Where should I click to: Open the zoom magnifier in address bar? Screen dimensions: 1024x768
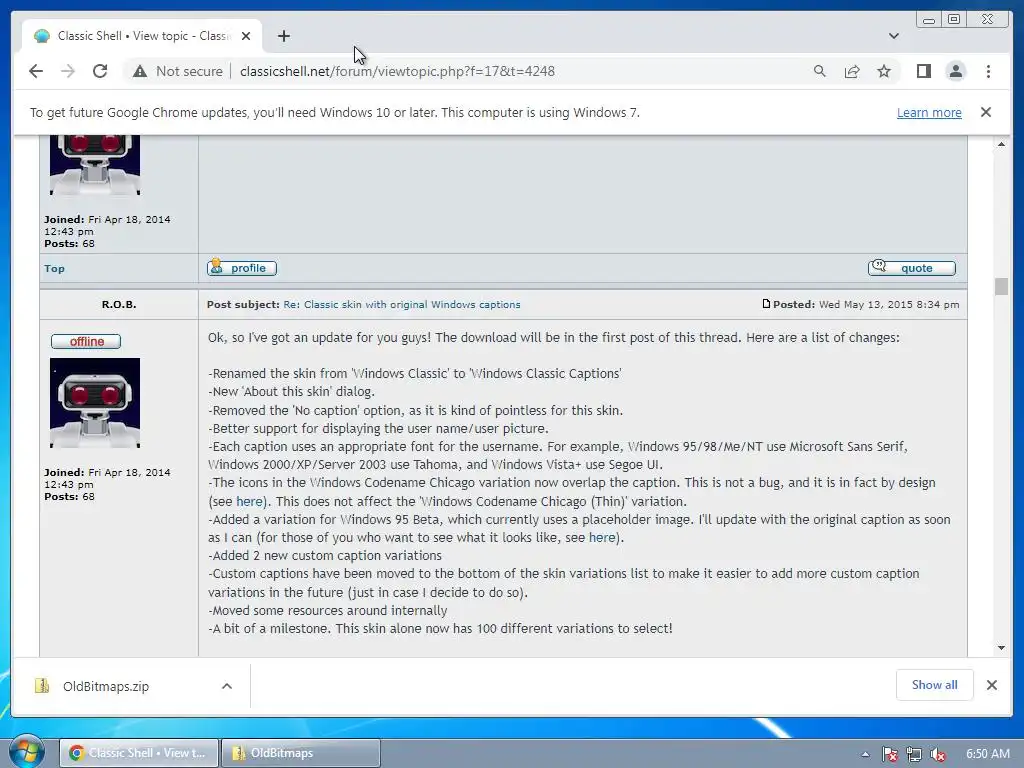click(820, 71)
